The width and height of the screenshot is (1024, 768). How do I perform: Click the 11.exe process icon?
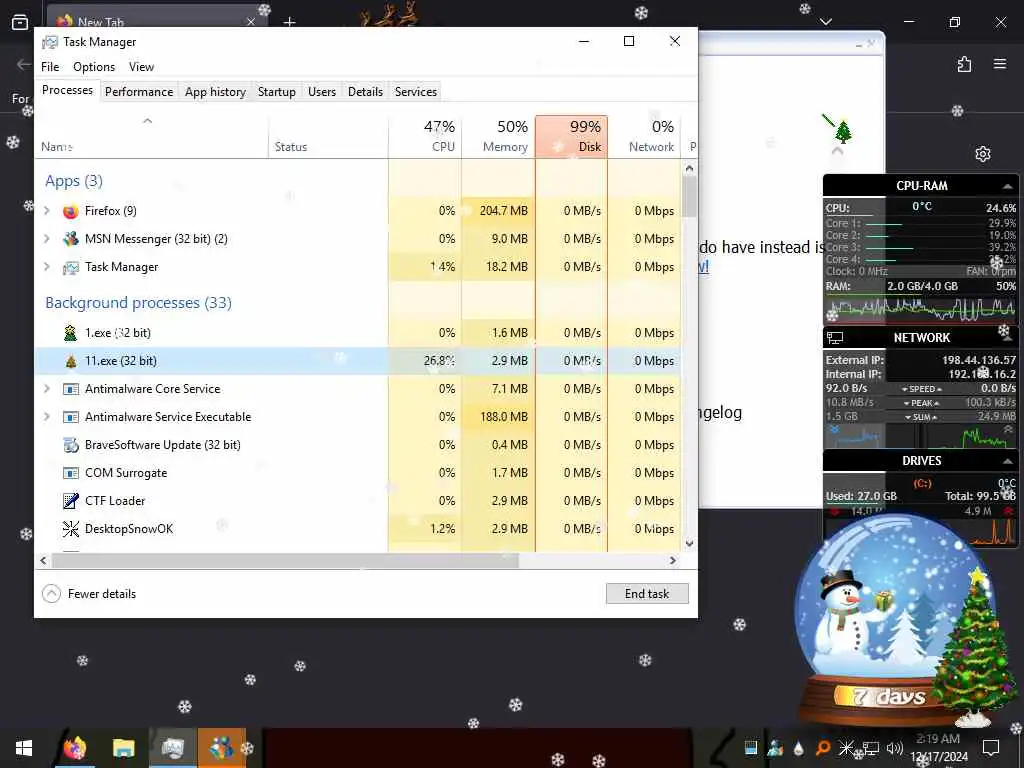pyautogui.click(x=71, y=361)
